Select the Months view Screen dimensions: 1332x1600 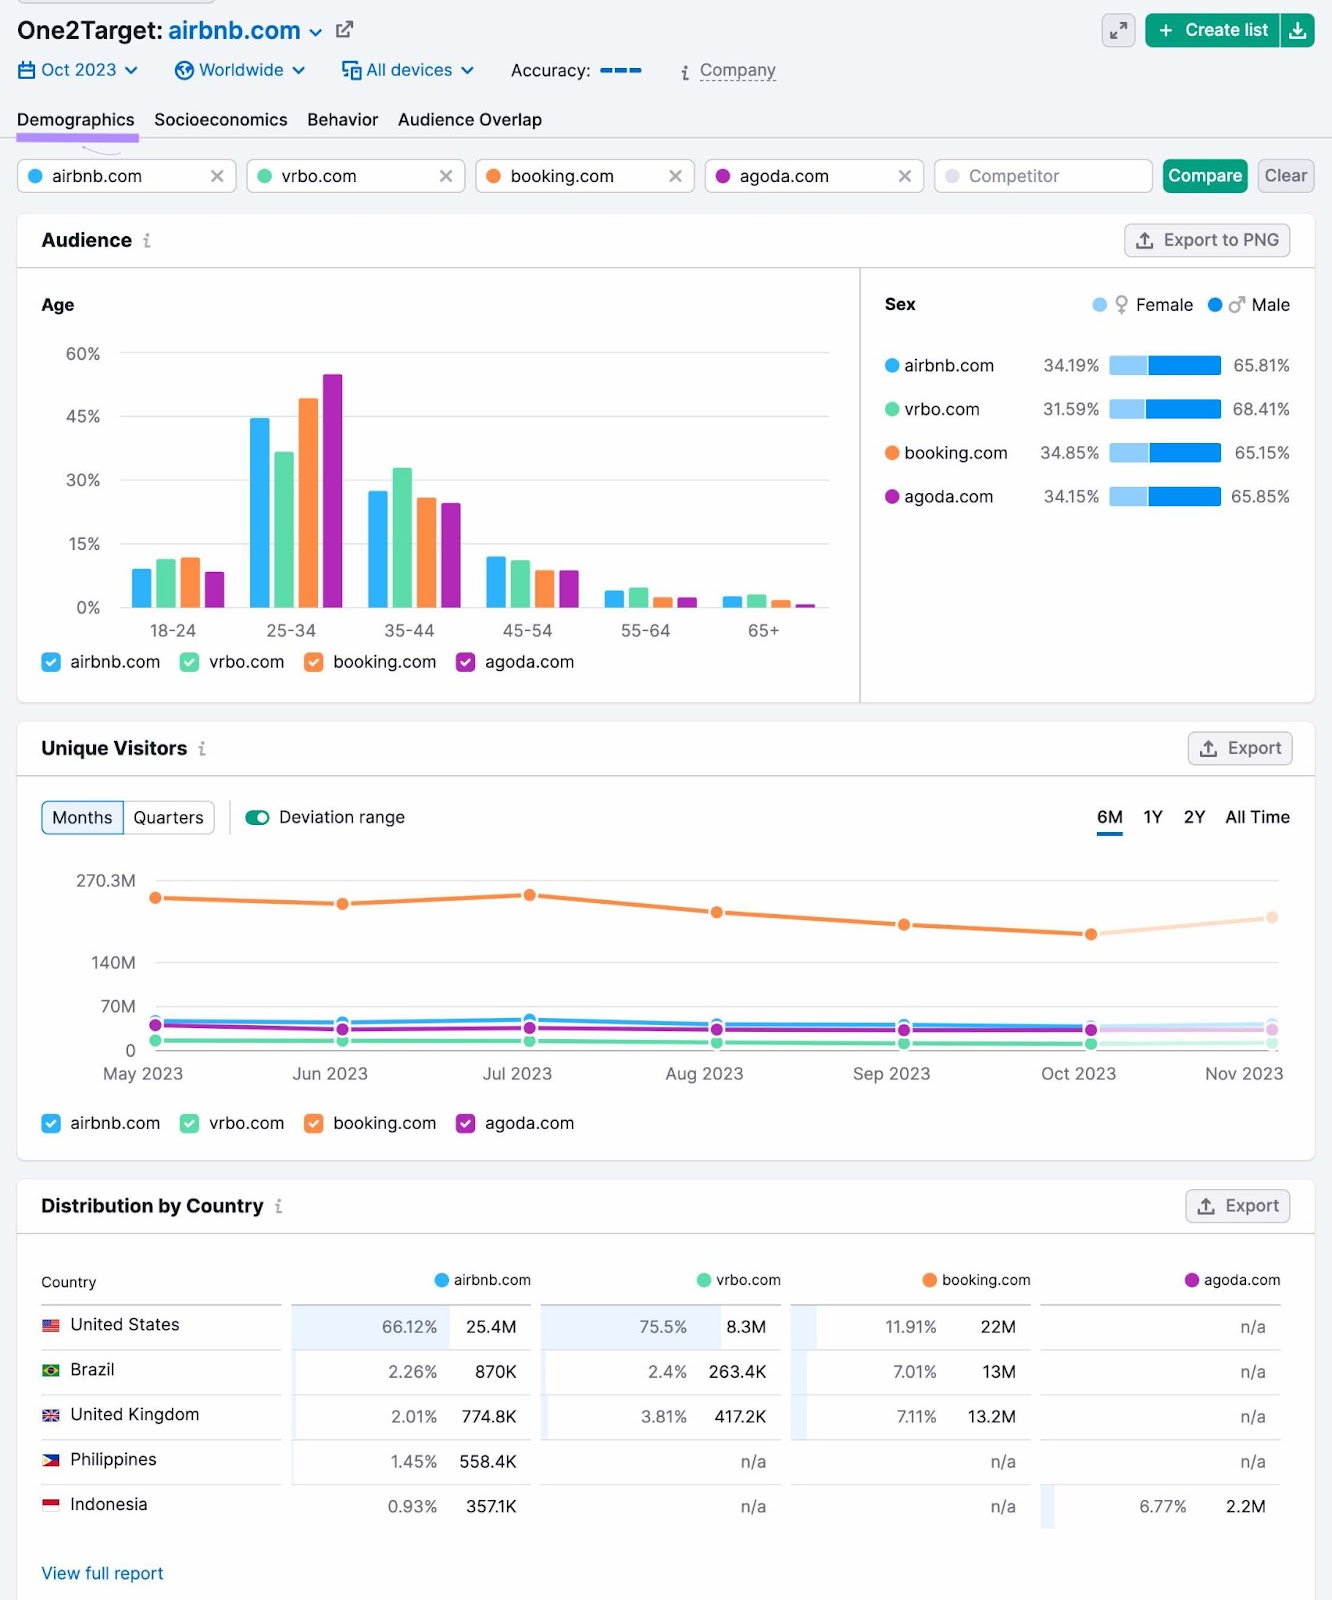[x=82, y=818]
